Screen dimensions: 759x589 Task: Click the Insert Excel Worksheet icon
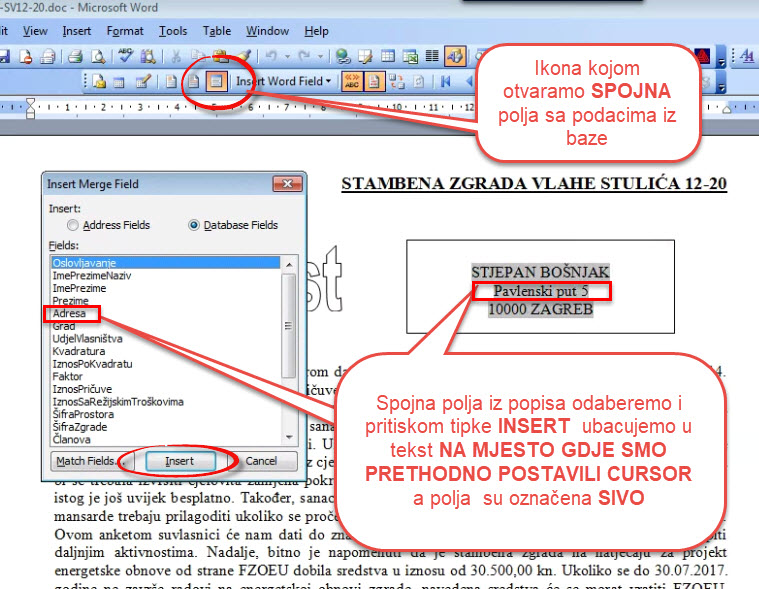[x=410, y=56]
